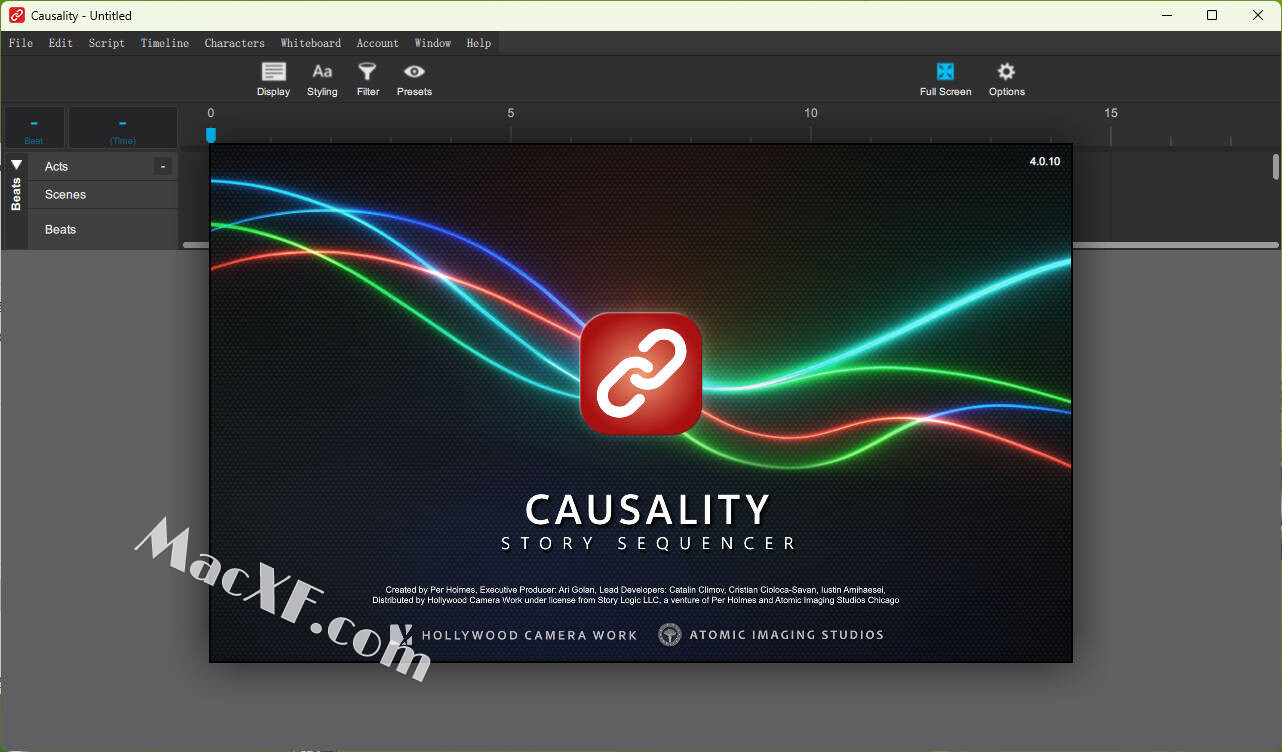Select the Scenes row

pyautogui.click(x=103, y=194)
